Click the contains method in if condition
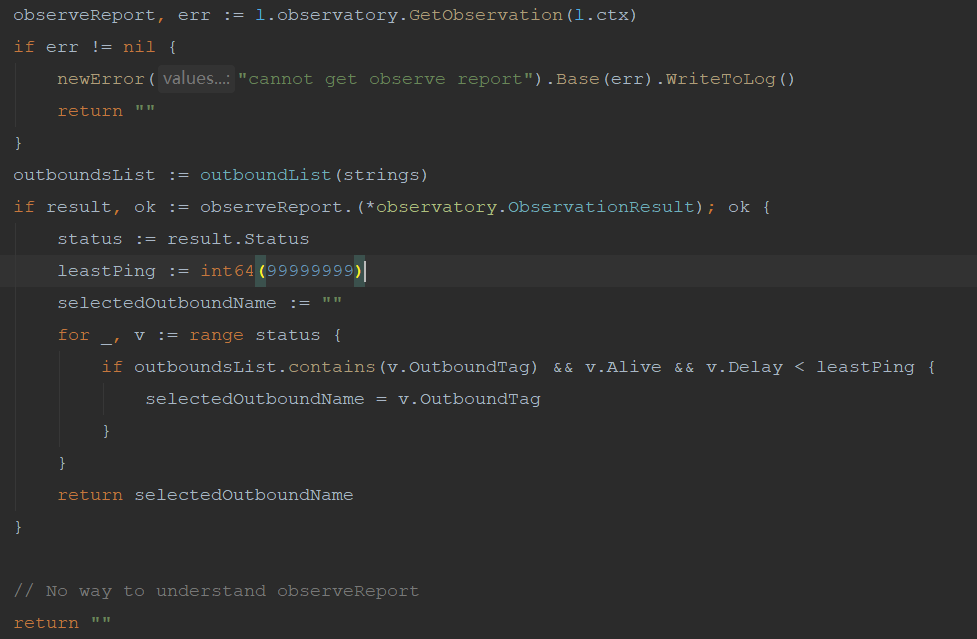 [331, 367]
